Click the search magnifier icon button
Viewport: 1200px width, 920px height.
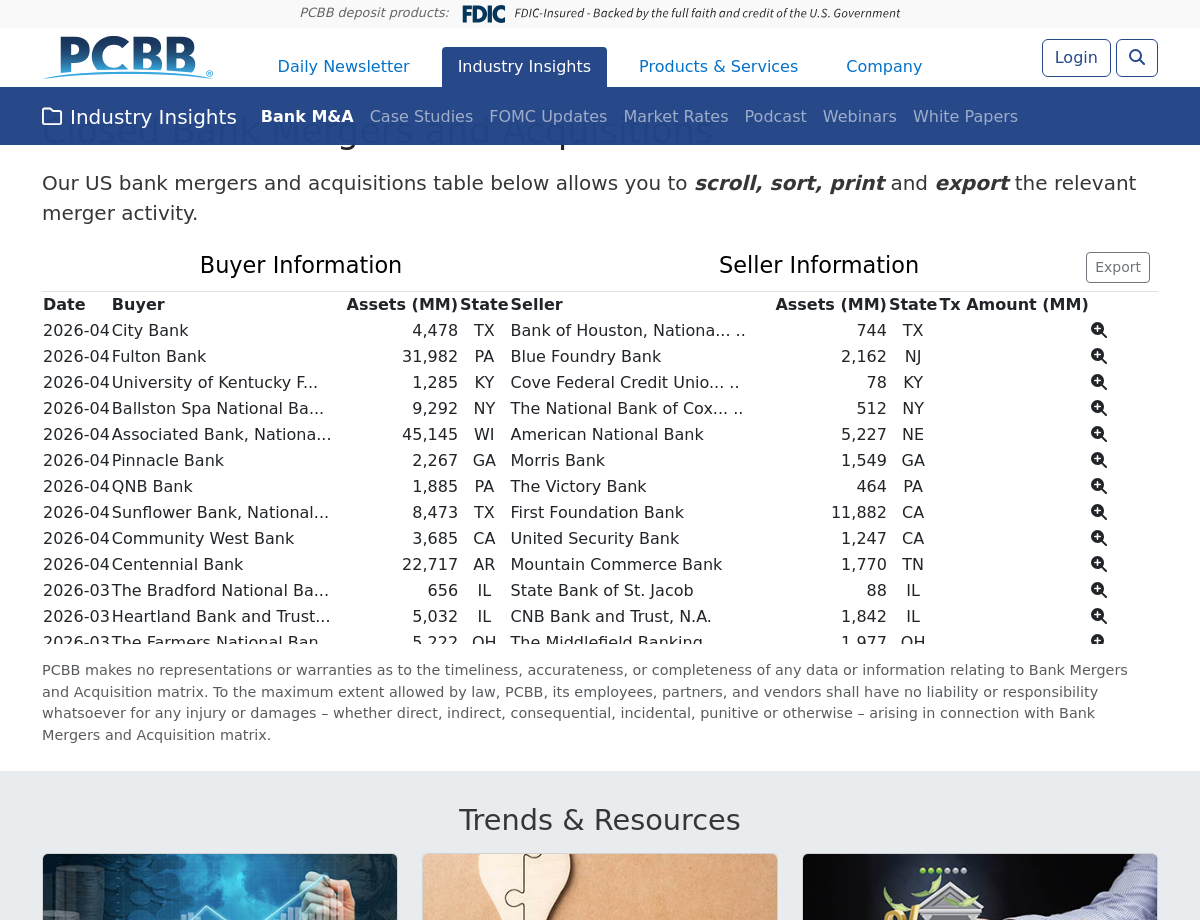(x=1136, y=58)
